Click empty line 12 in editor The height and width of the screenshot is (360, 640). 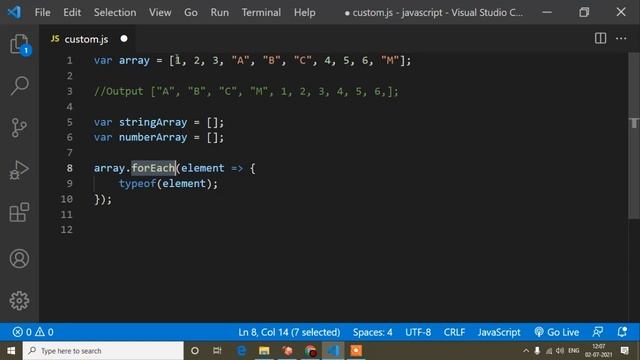click(351, 230)
